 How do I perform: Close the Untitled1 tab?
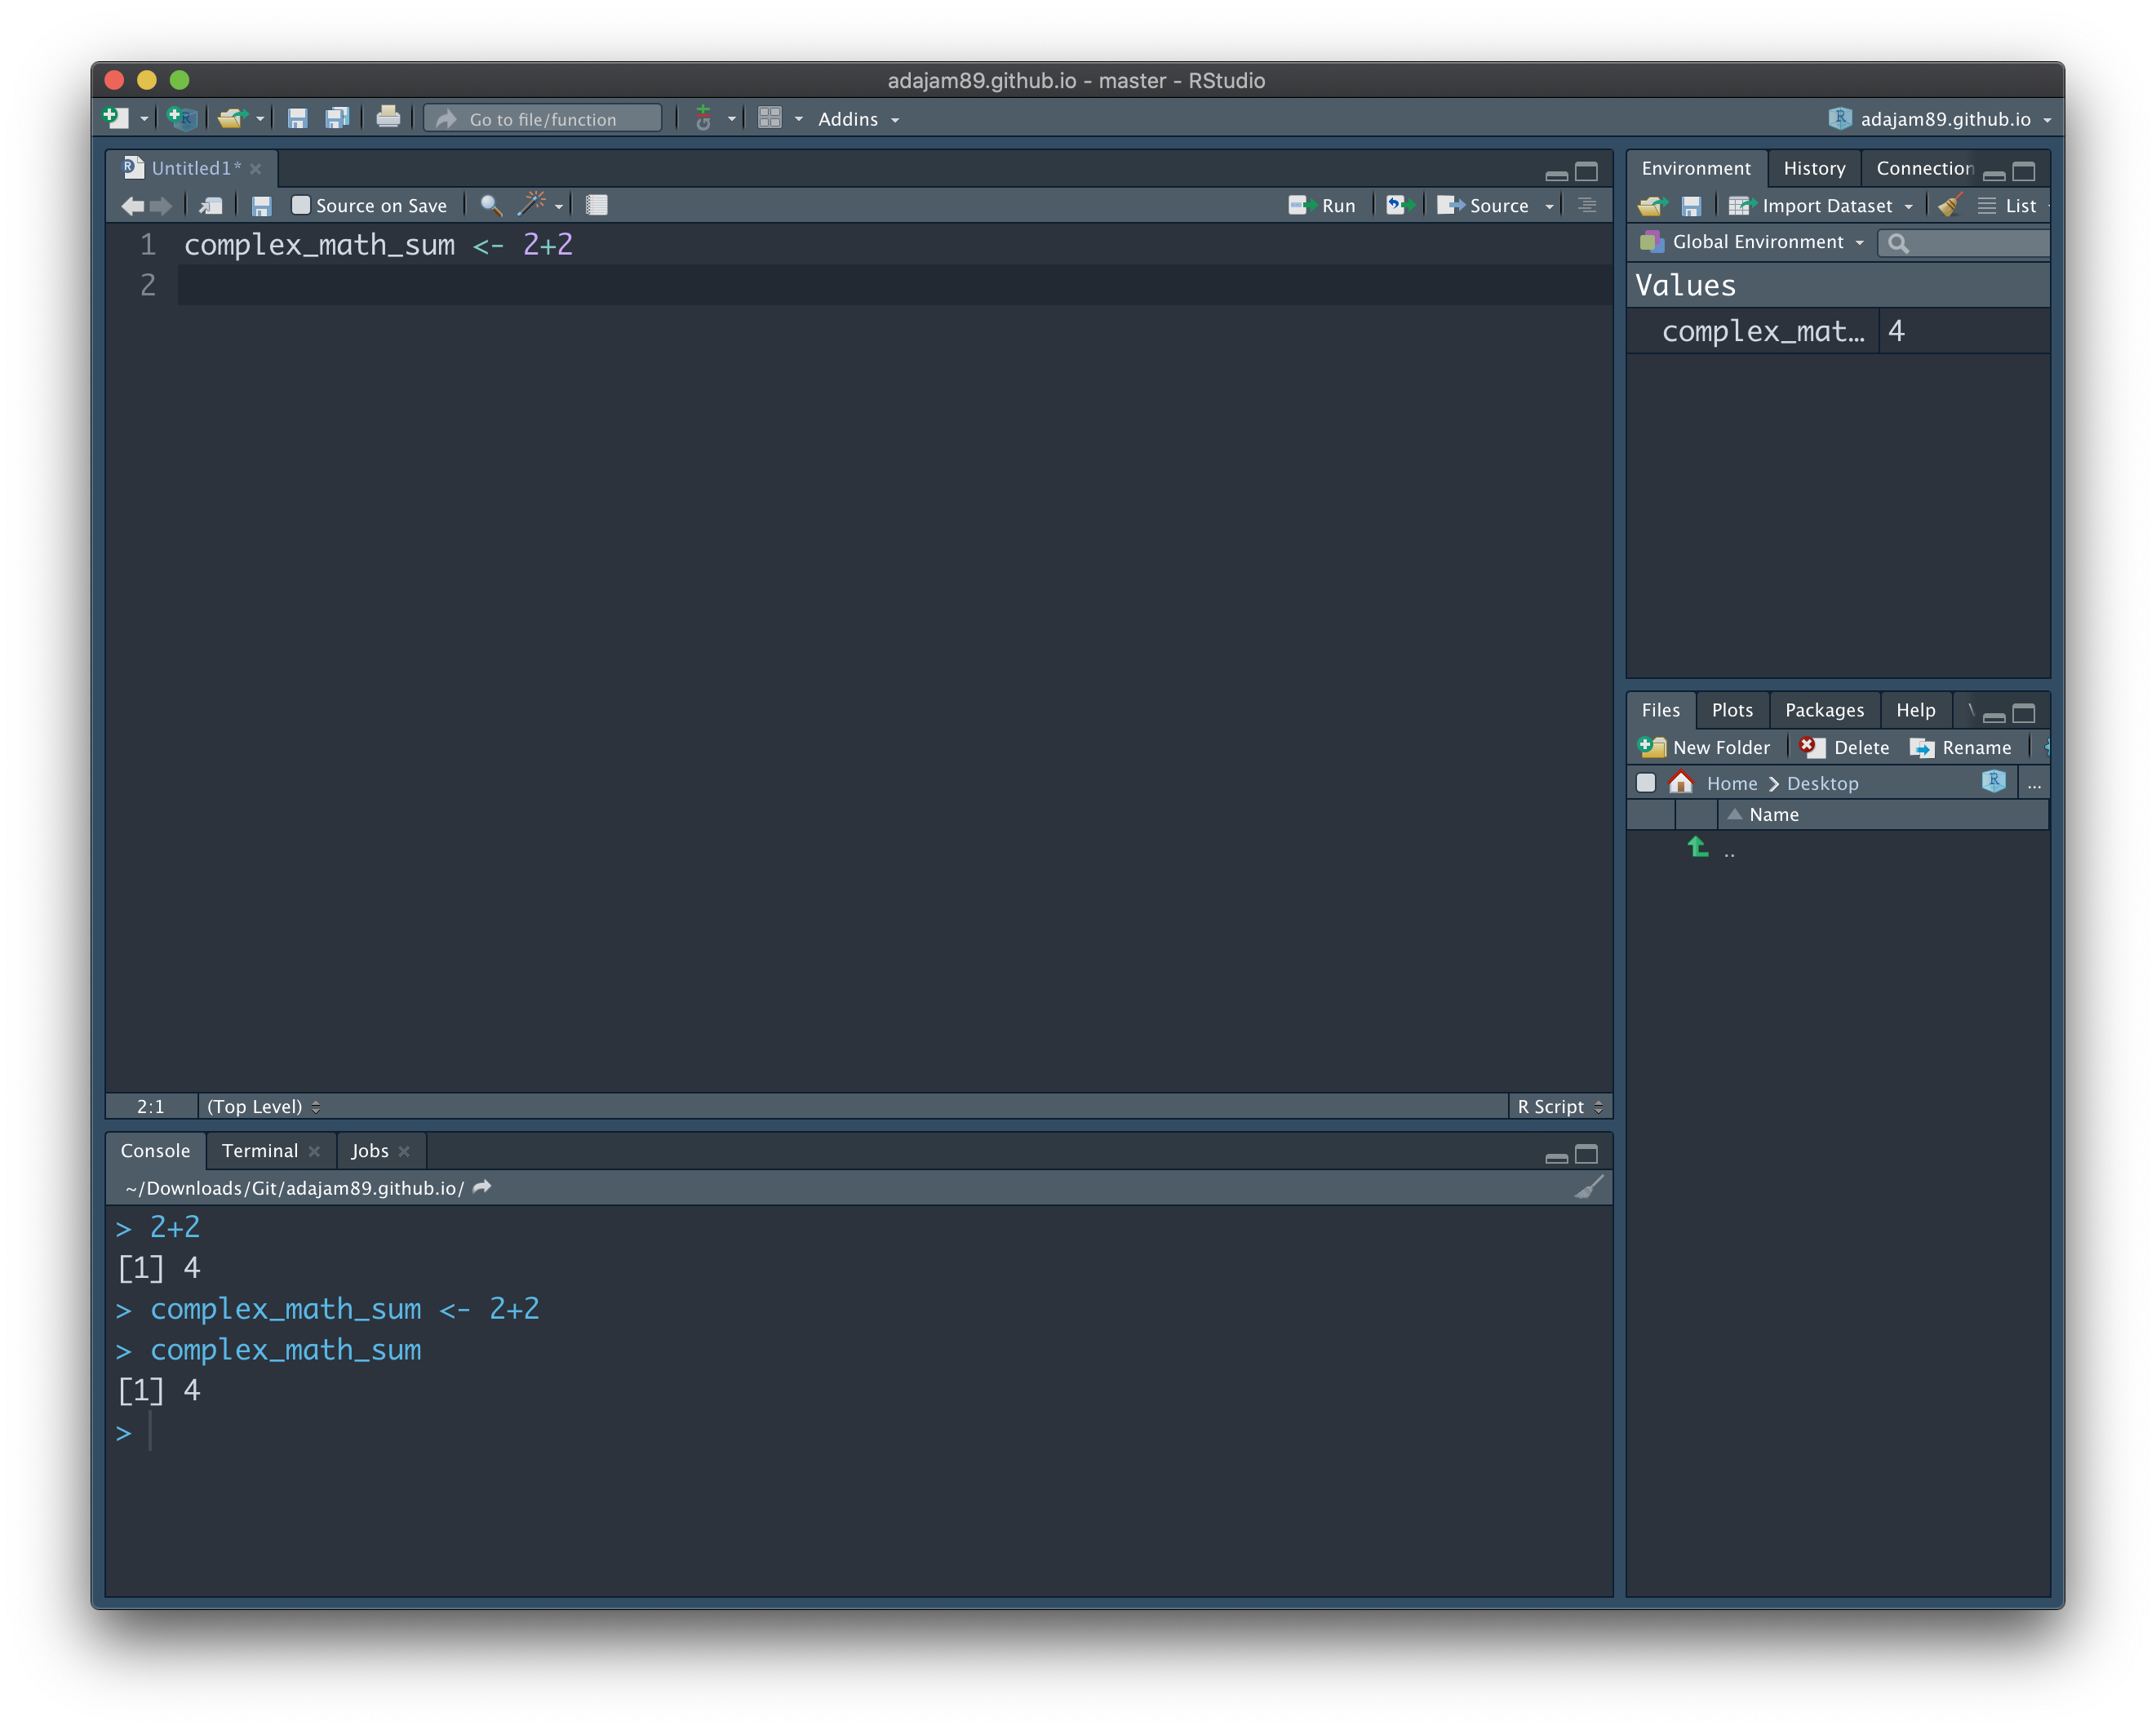pyautogui.click(x=256, y=169)
